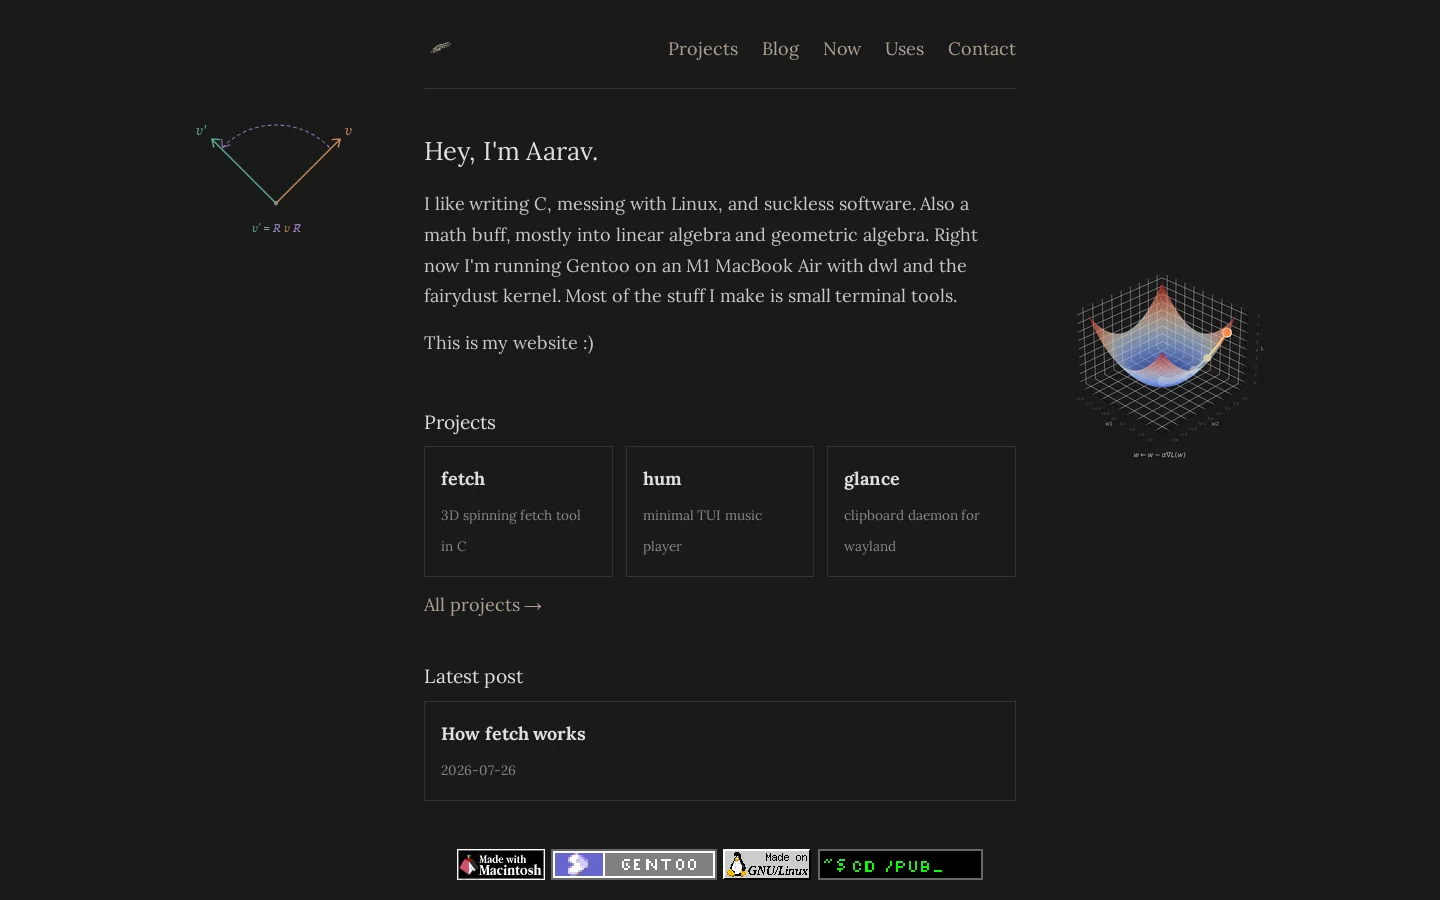Click the "Hey, I'm Aarav." heading

point(511,151)
